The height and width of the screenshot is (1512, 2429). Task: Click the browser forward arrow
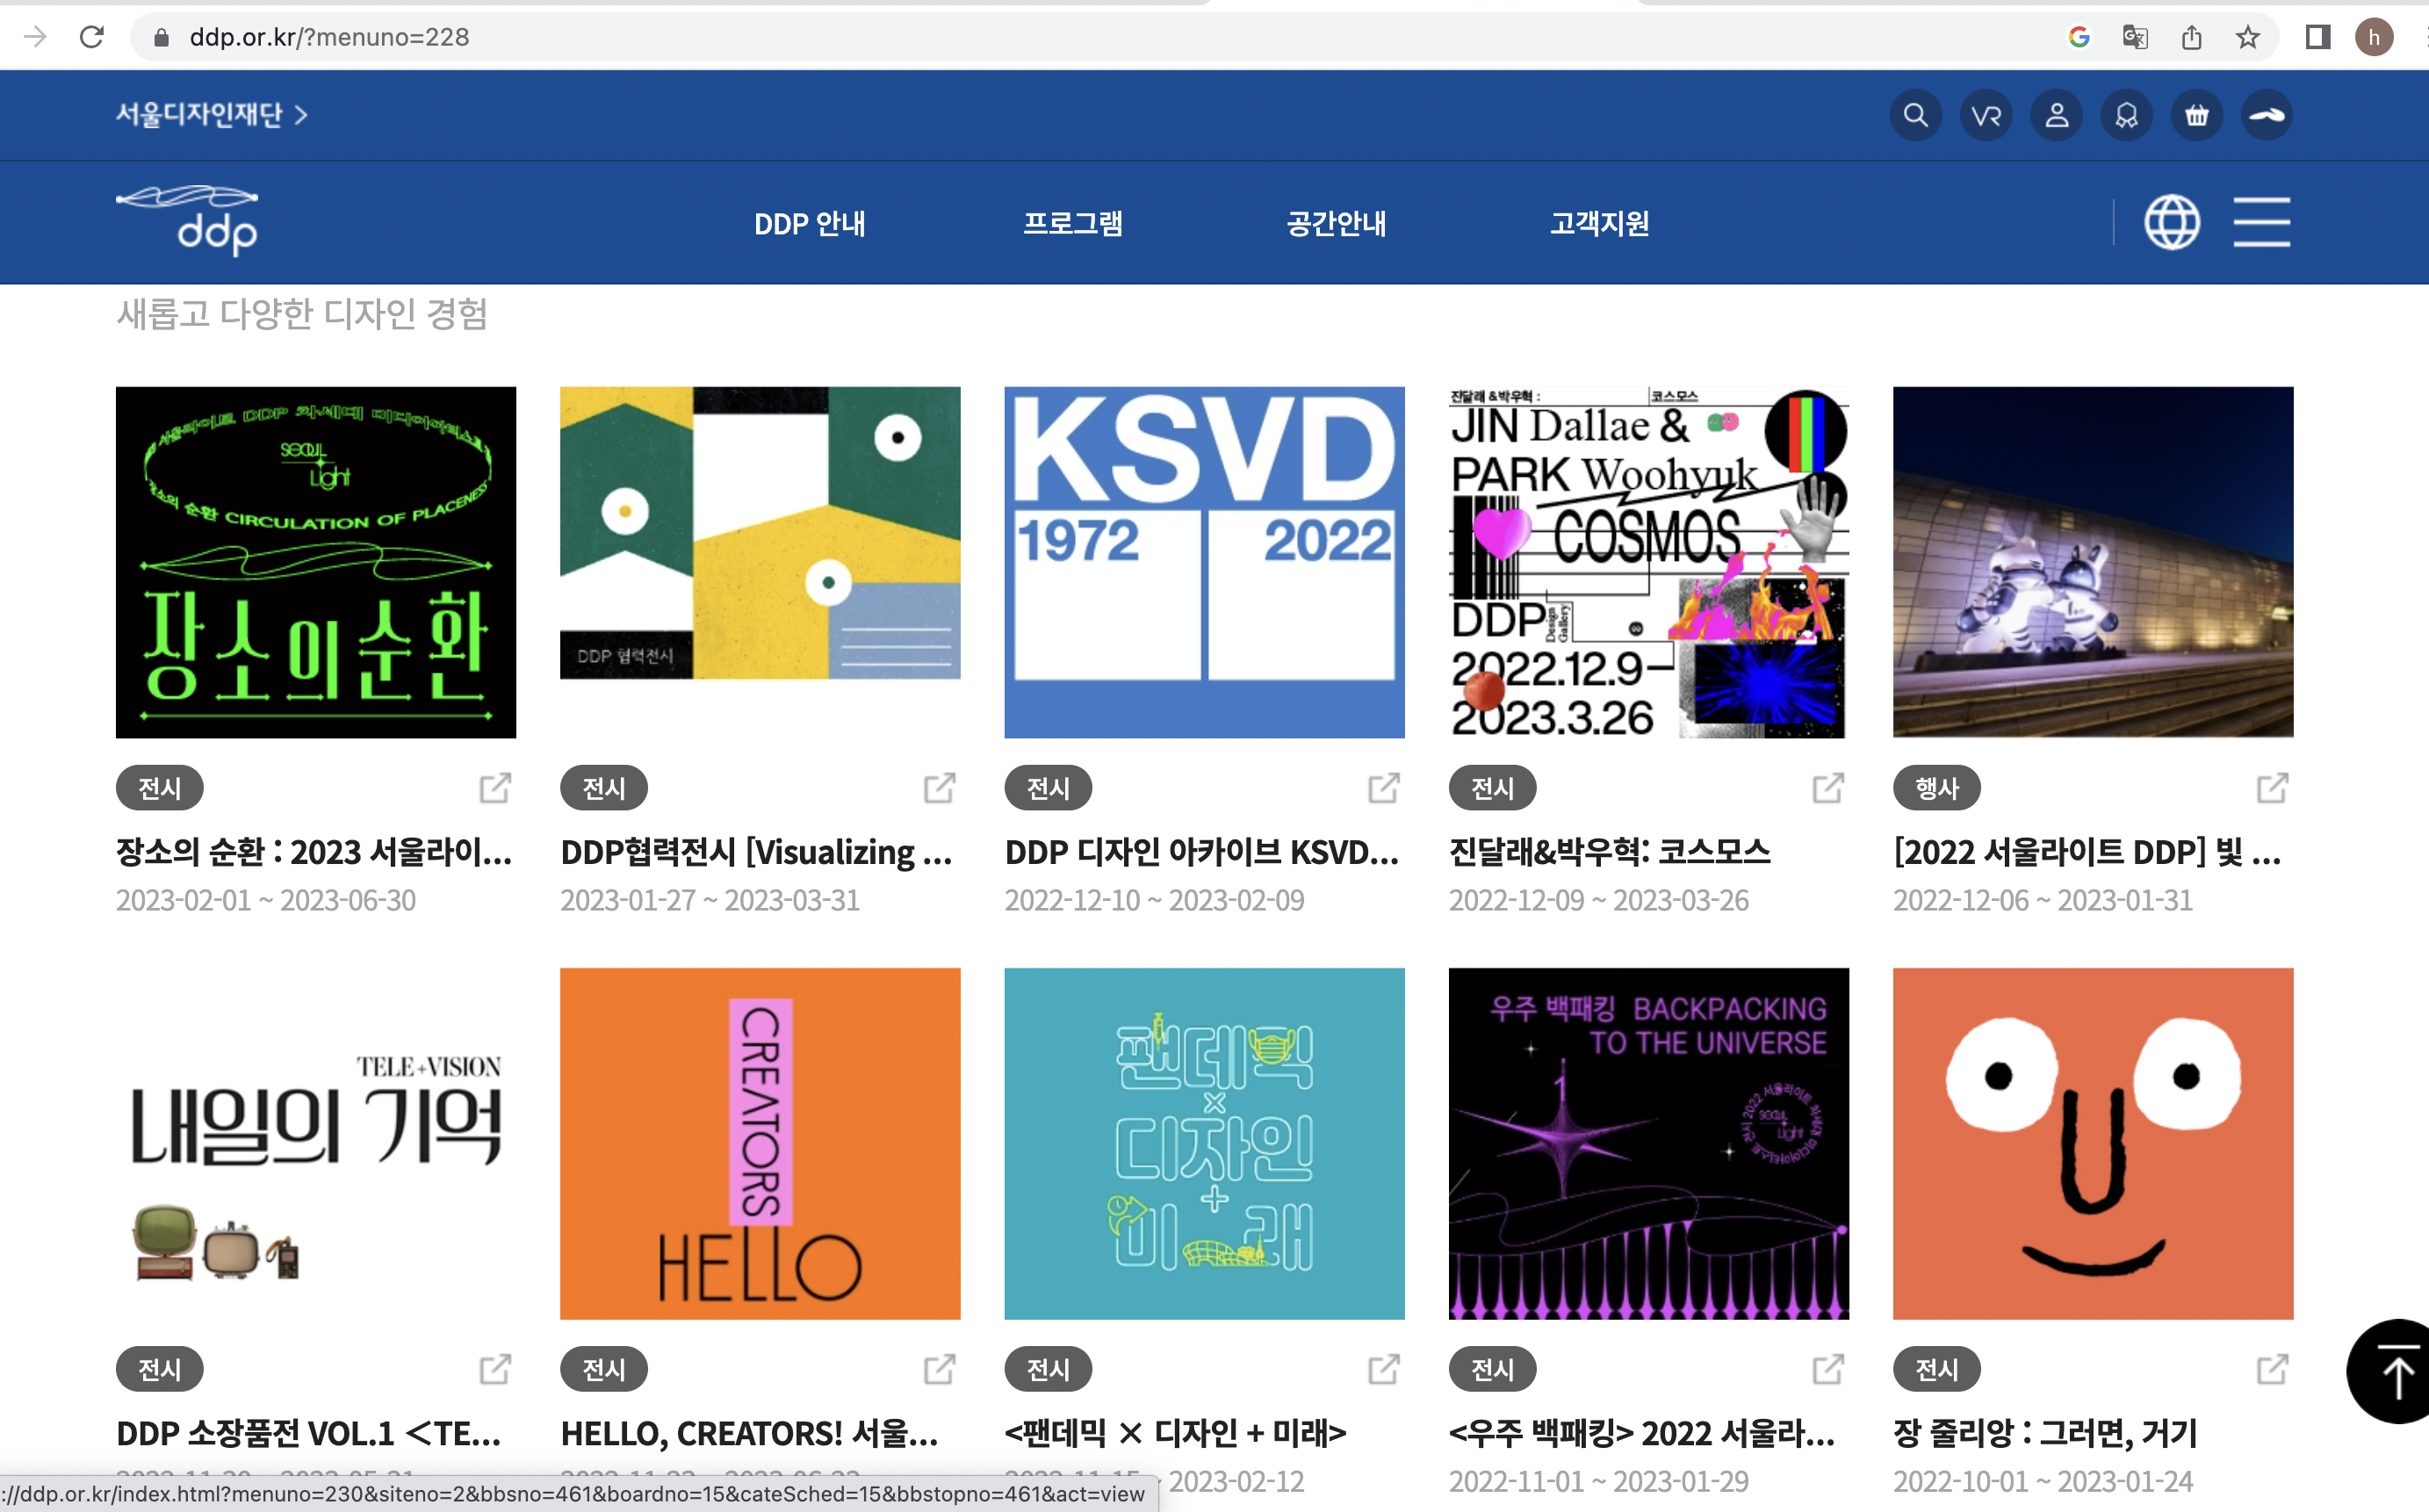(x=35, y=37)
